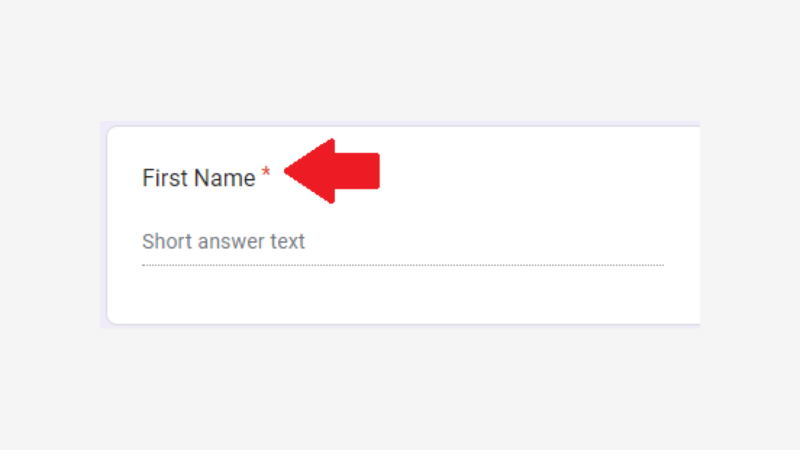Click the question card's left border edge
The height and width of the screenshot is (450, 800).
pyautogui.click(x=107, y=225)
